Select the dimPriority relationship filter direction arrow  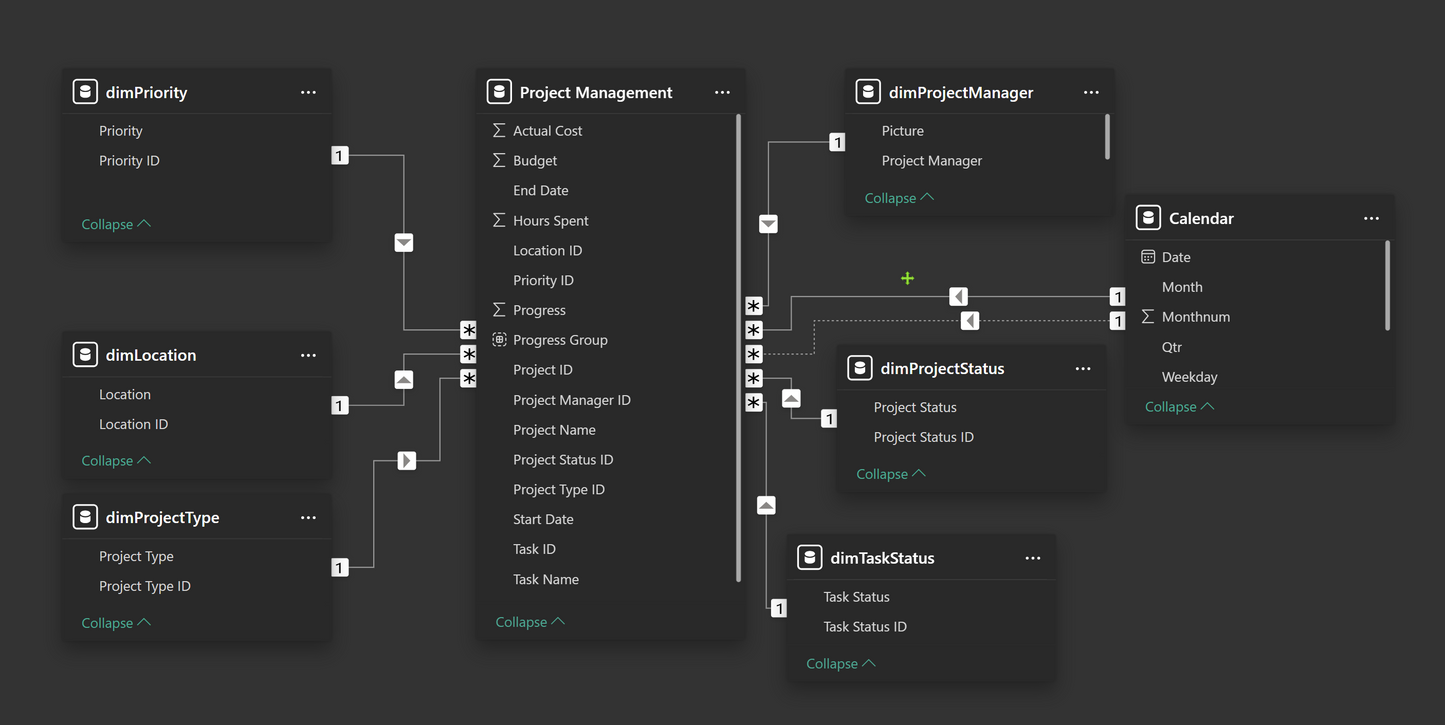pos(404,243)
